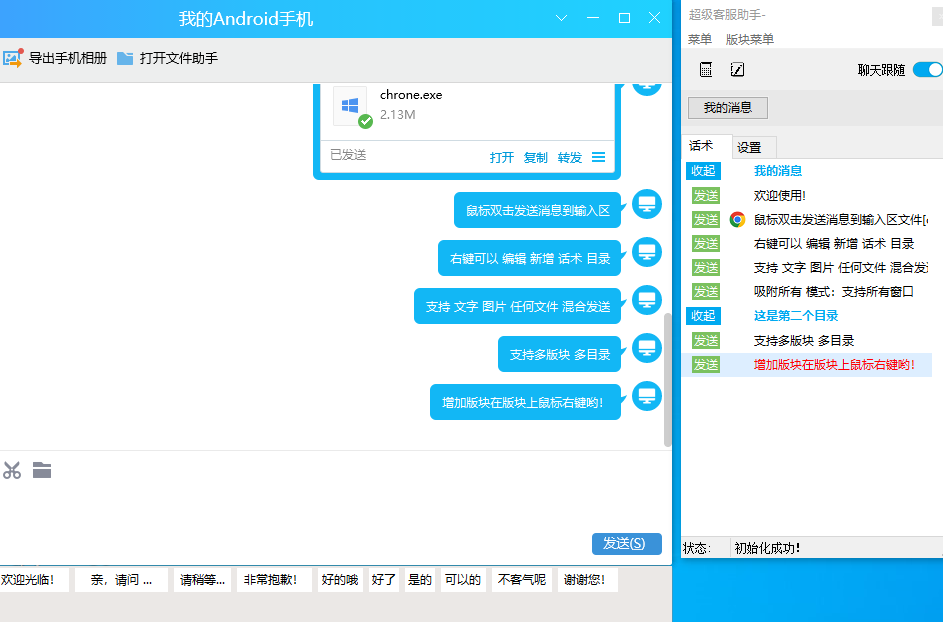The width and height of the screenshot is (943, 622).
Task: Click 转发 link on the file message
Action: [569, 157]
